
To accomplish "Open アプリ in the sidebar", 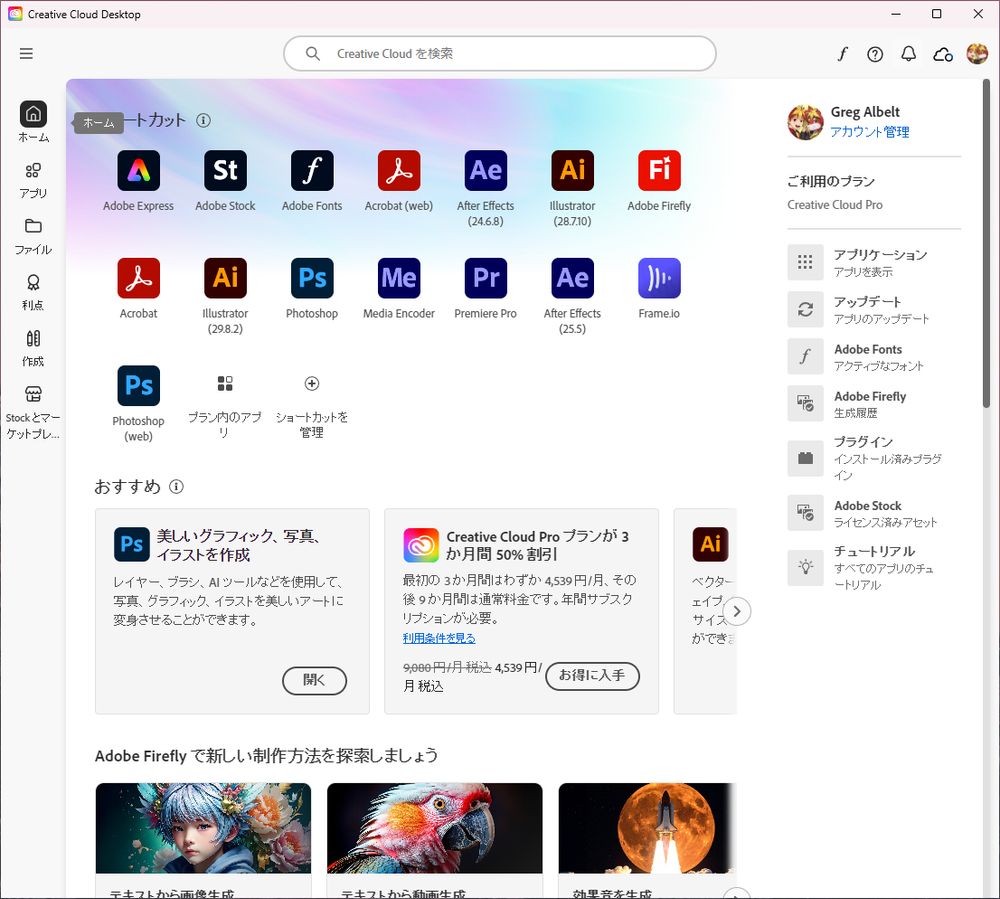I will pyautogui.click(x=33, y=180).
